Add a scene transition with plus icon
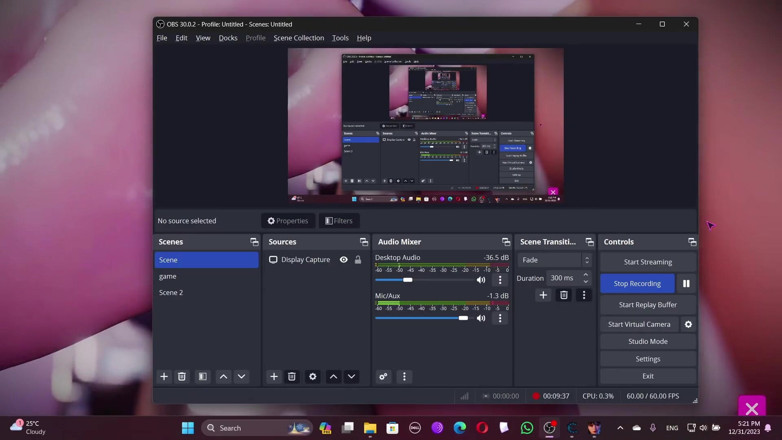 (543, 295)
